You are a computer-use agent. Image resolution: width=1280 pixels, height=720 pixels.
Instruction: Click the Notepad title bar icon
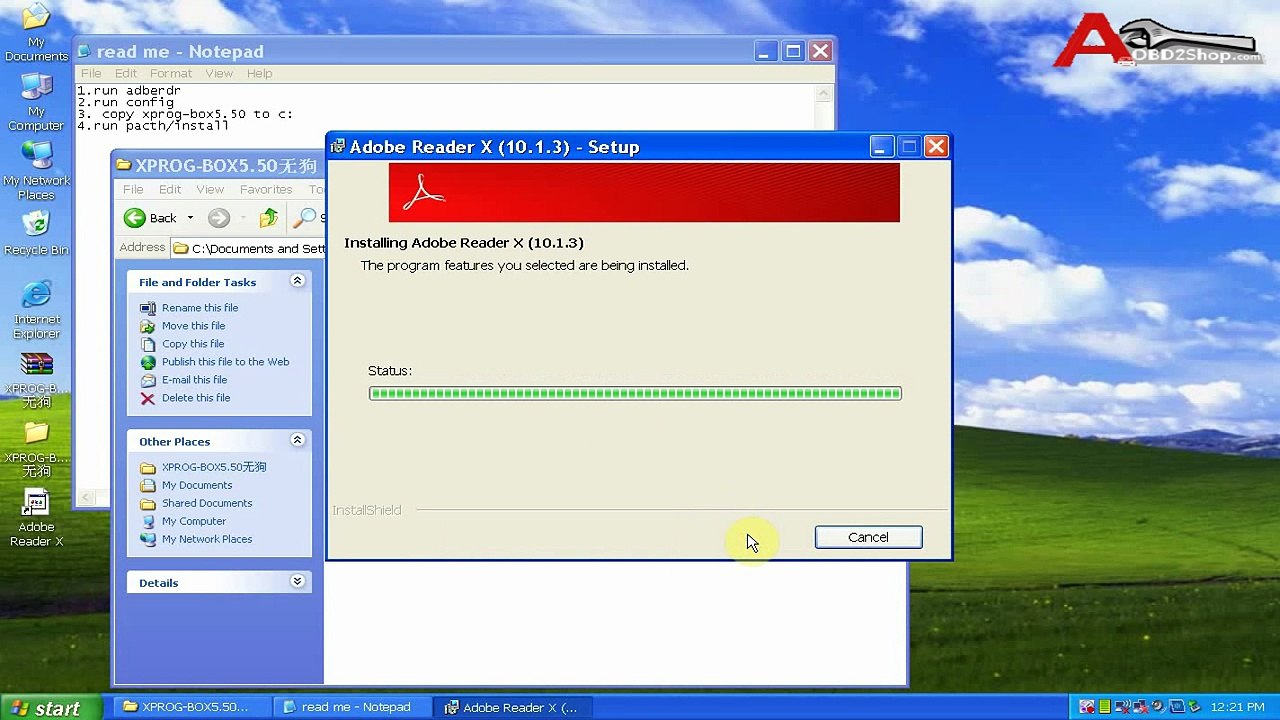85,51
